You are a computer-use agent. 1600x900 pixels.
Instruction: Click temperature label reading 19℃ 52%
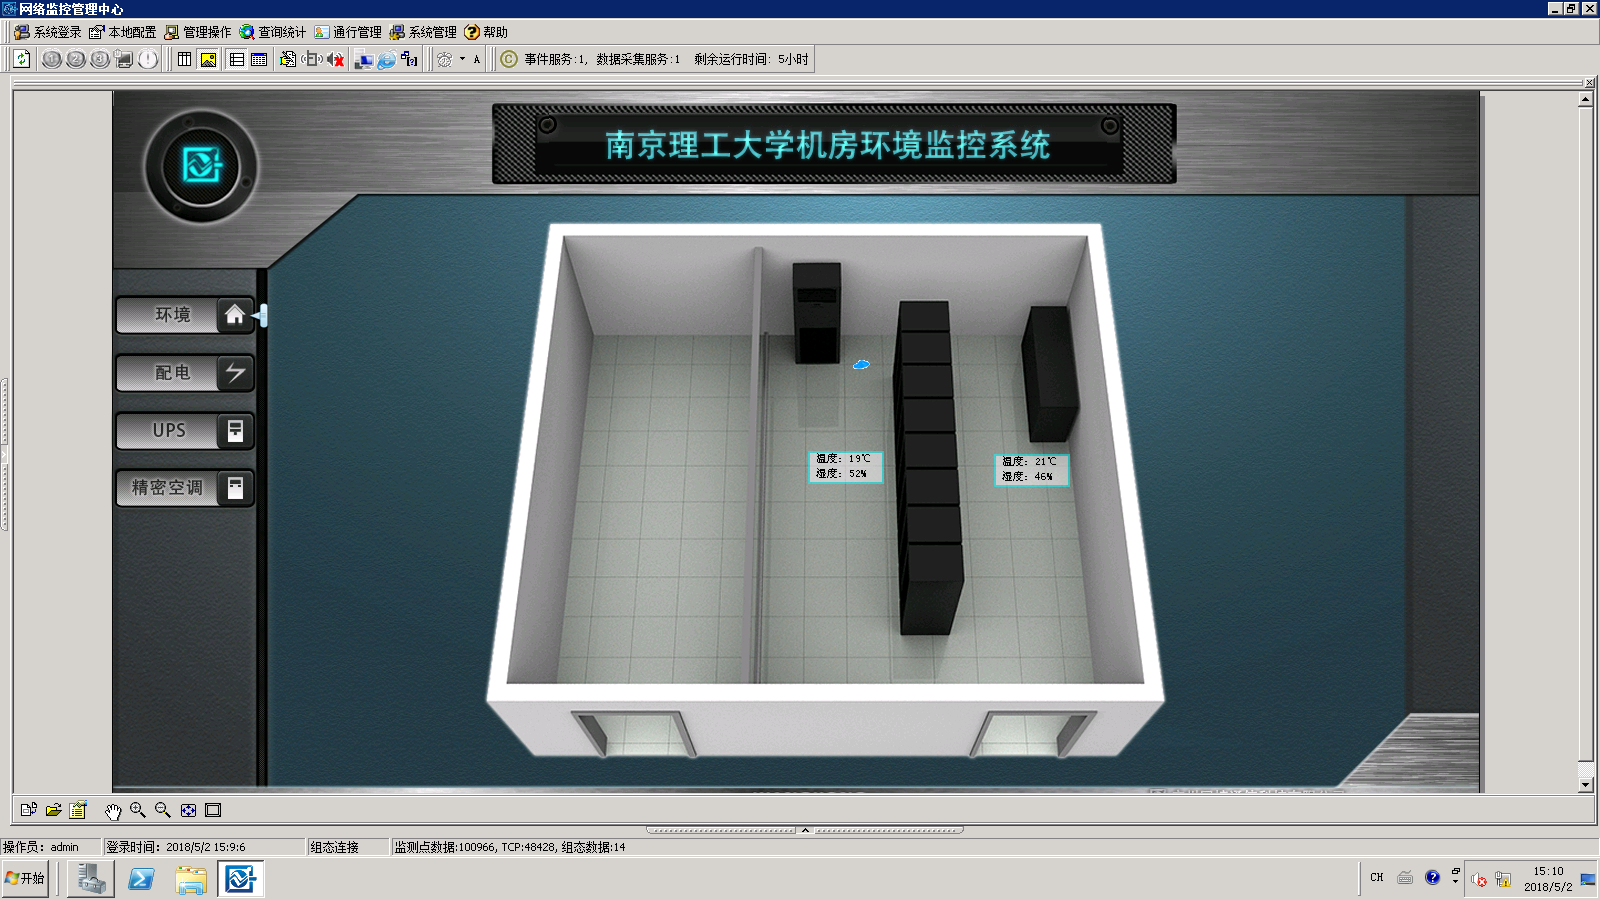click(x=845, y=466)
